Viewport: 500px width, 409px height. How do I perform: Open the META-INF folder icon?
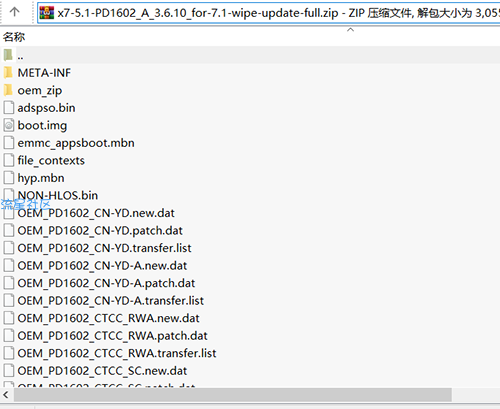[x=8, y=72]
